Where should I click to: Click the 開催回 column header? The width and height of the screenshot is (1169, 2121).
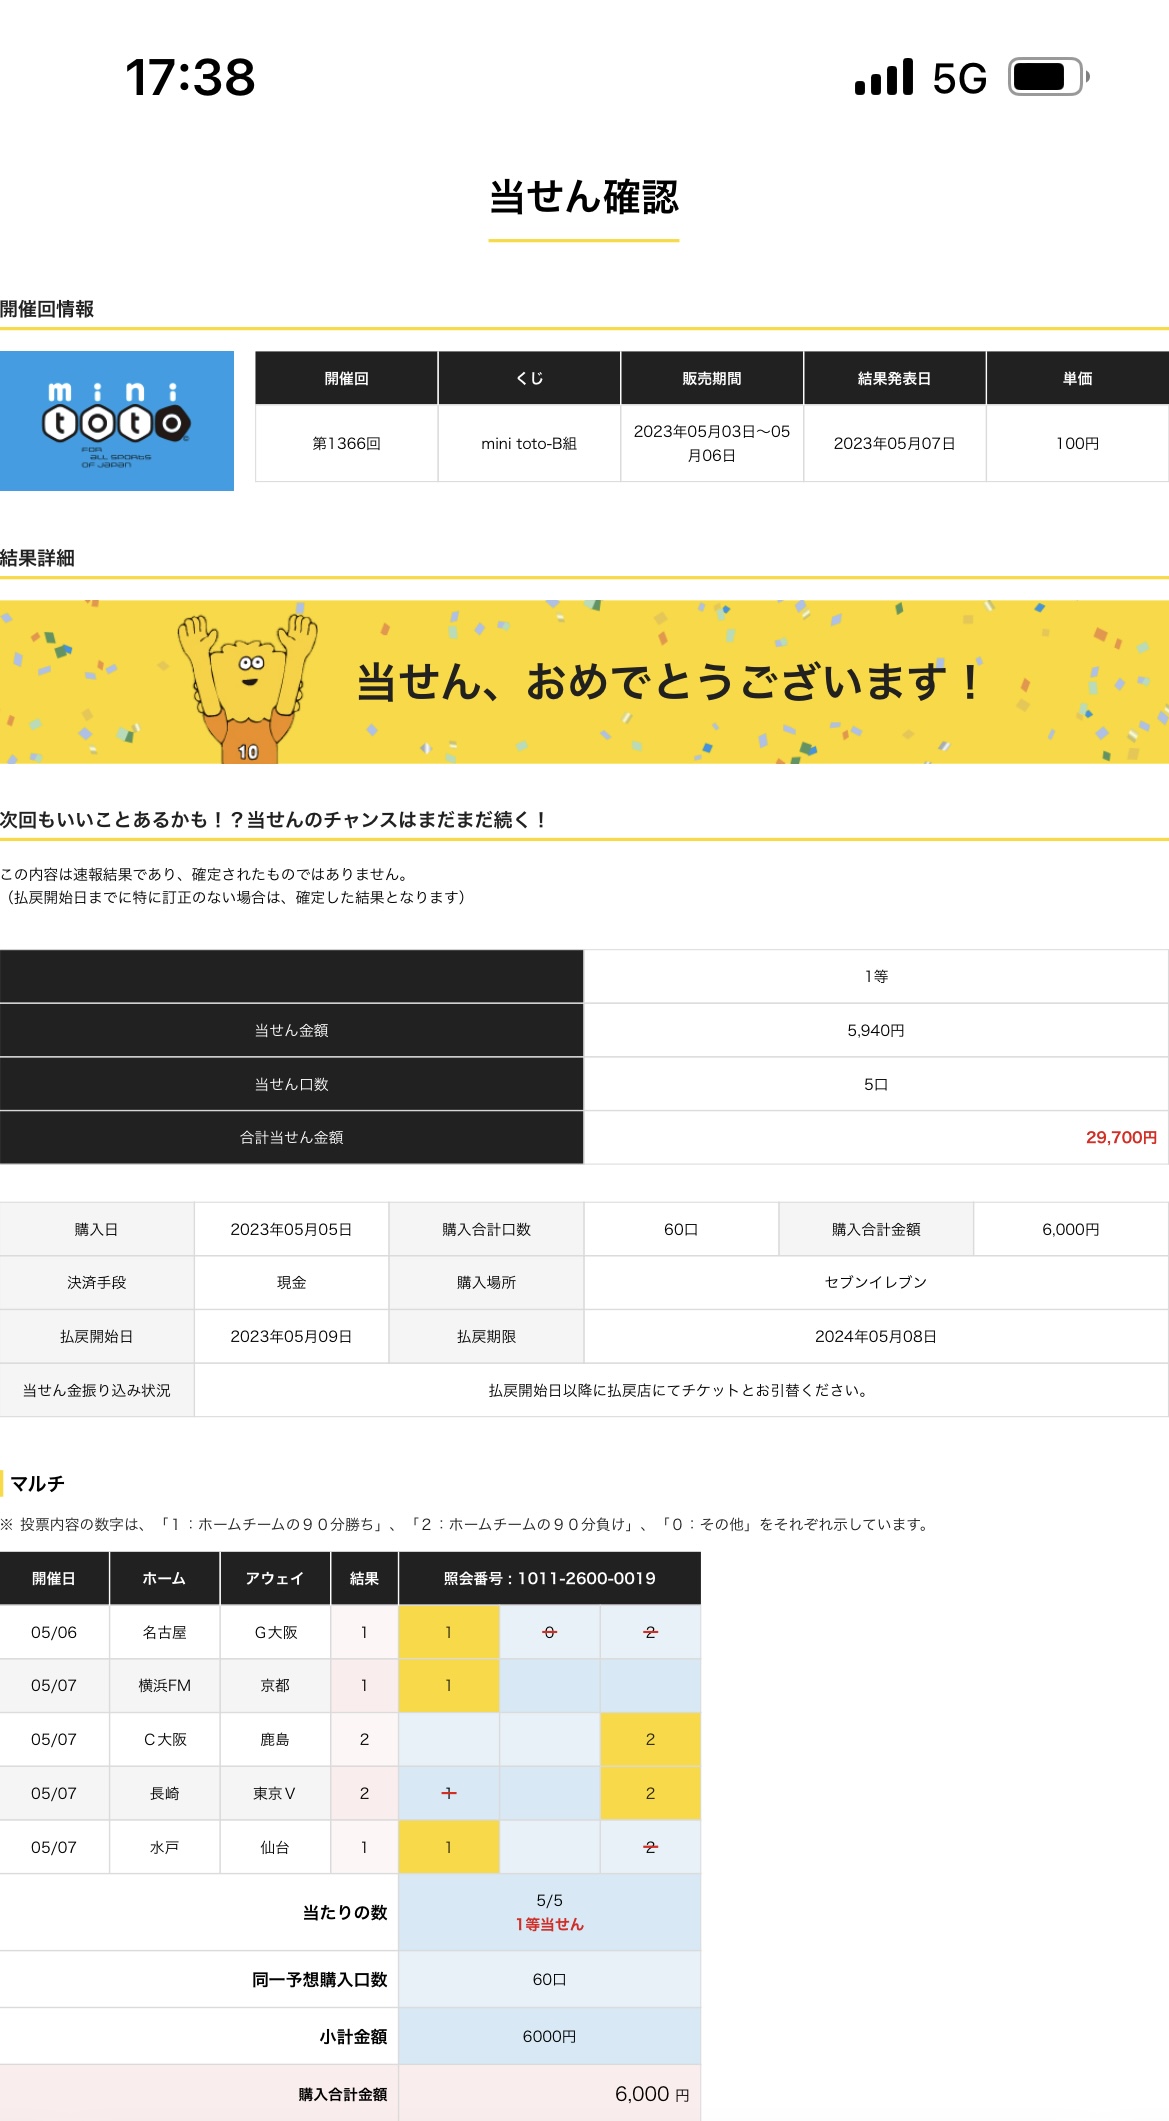point(346,378)
